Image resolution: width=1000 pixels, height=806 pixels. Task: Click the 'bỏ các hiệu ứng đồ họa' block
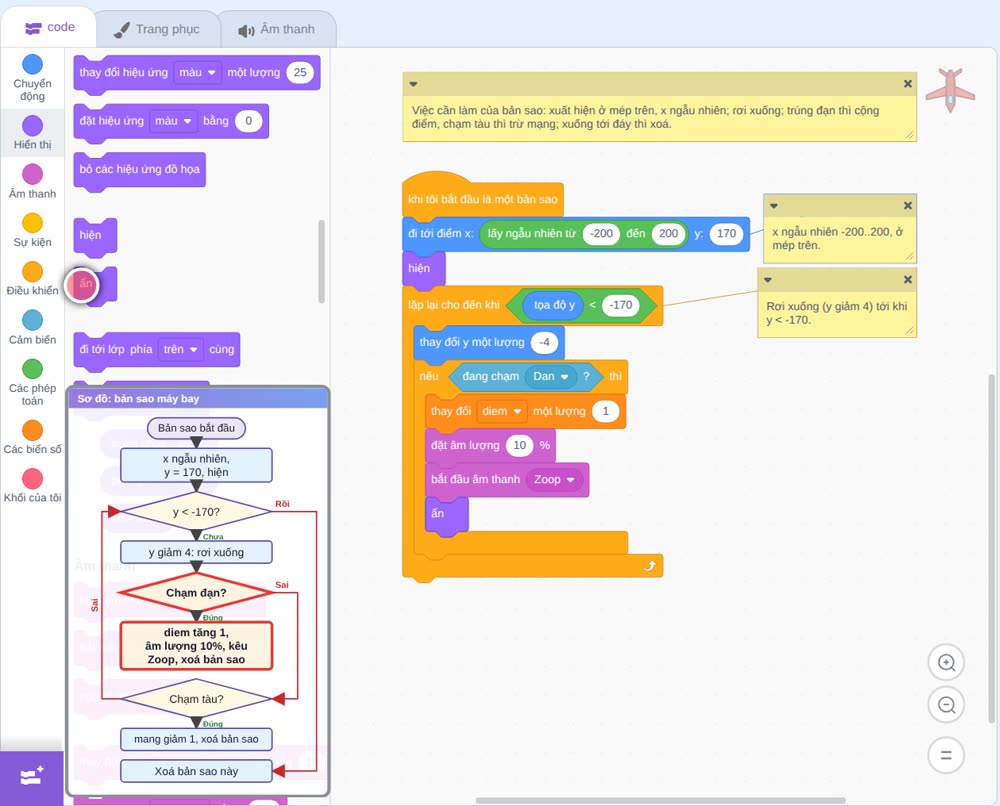pyautogui.click(x=140, y=170)
